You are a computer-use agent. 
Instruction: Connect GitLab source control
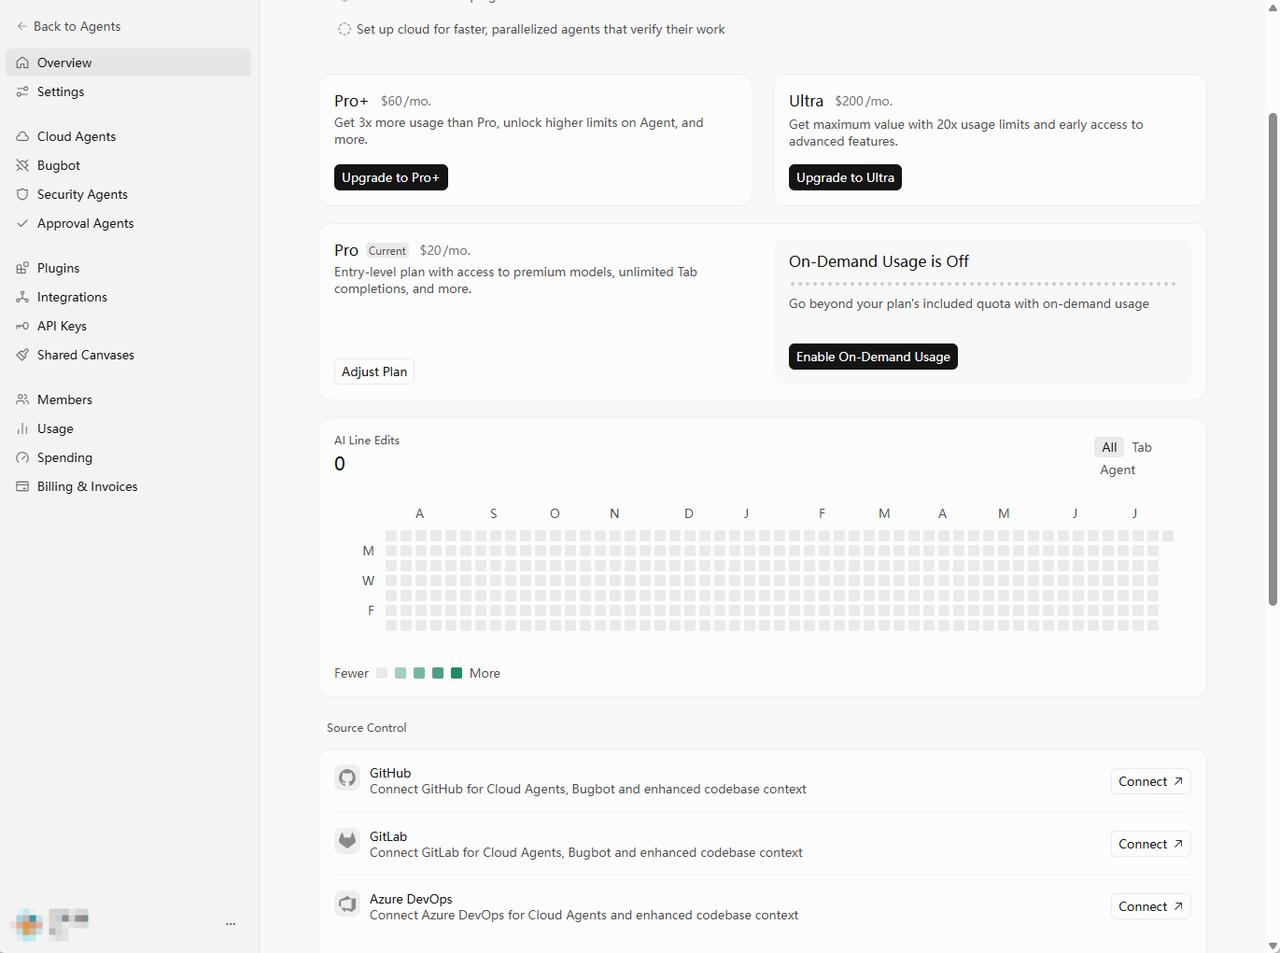coord(1150,844)
